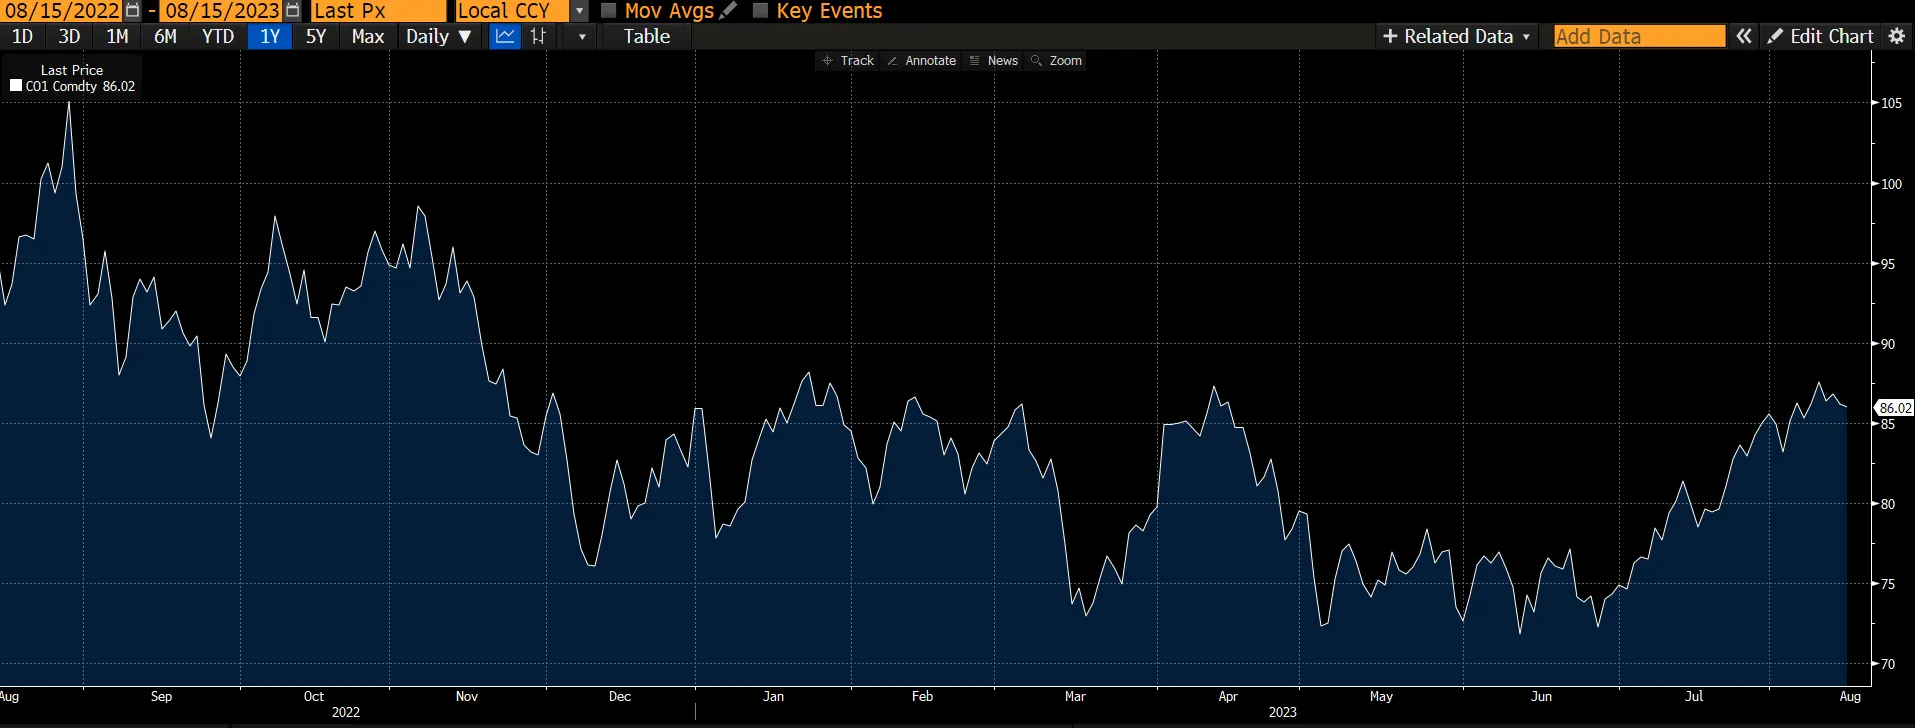
Task: Activate the Annotate tool
Action: point(921,61)
